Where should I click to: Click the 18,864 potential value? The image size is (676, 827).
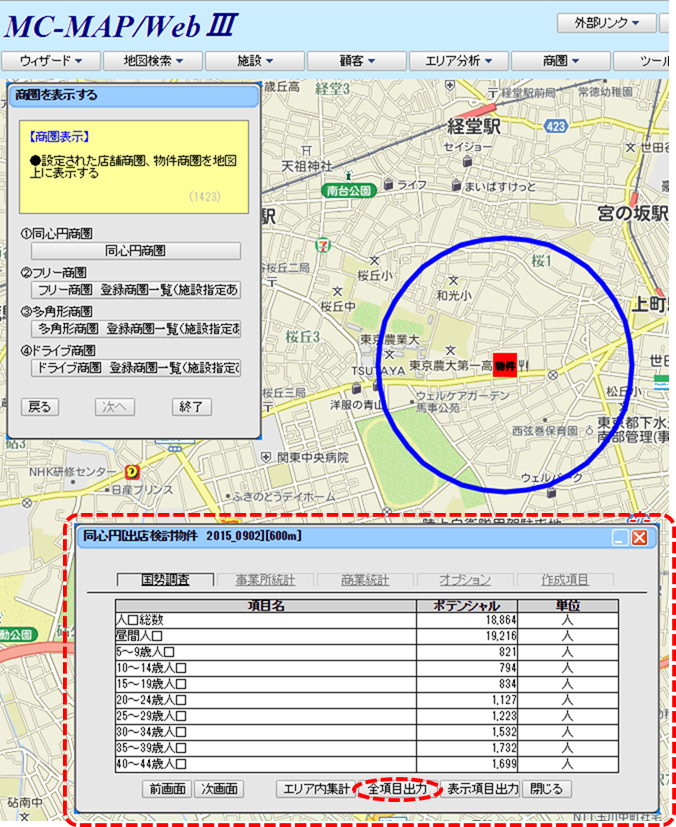pyautogui.click(x=501, y=620)
